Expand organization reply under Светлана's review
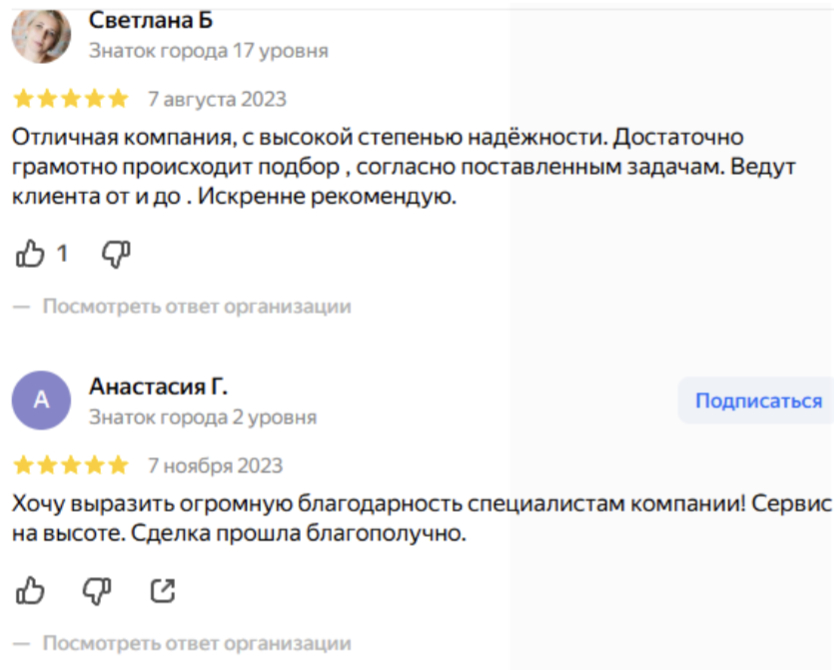The height and width of the screenshot is (670, 834). 196,307
